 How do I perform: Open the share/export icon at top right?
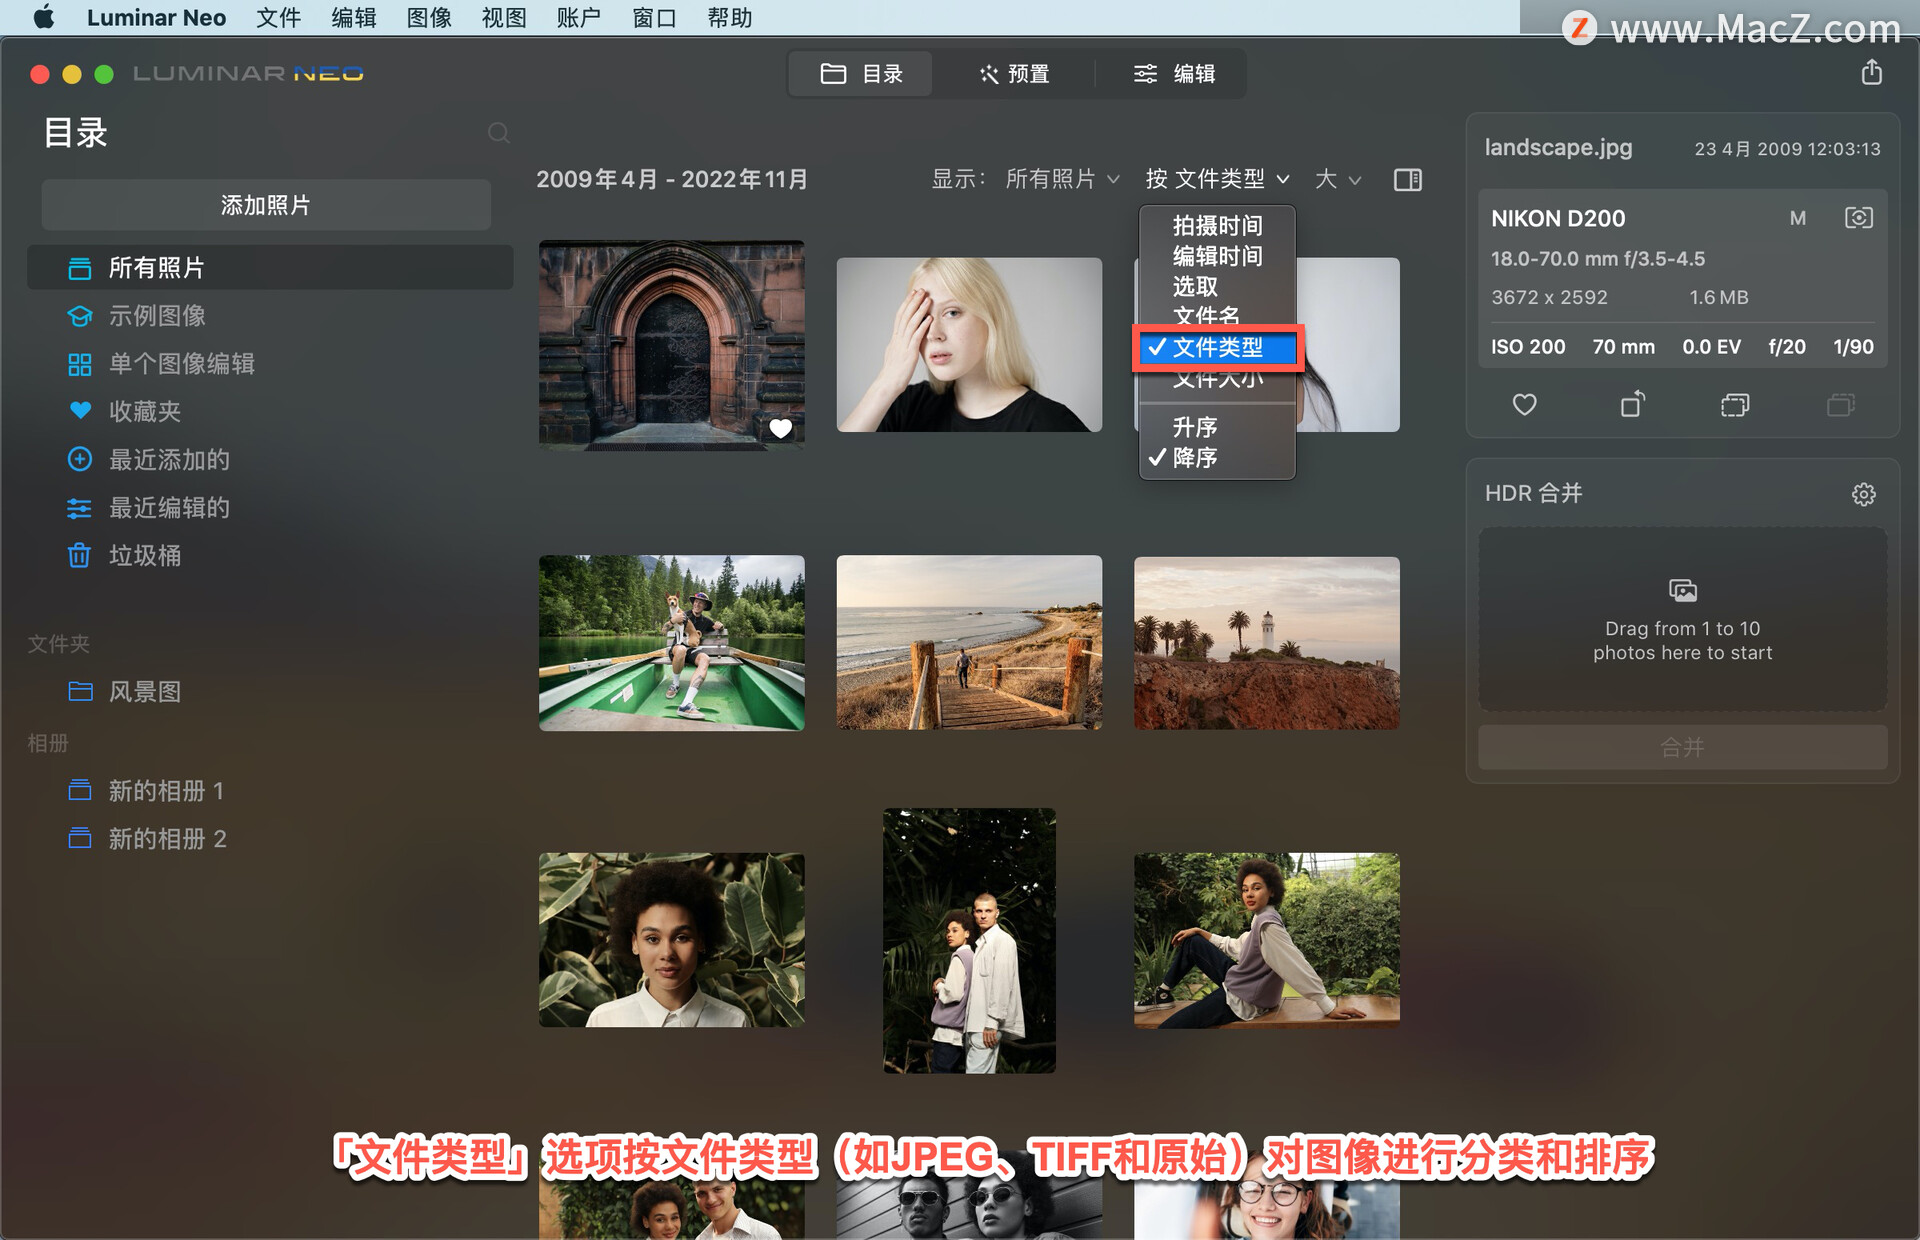pos(1871,73)
